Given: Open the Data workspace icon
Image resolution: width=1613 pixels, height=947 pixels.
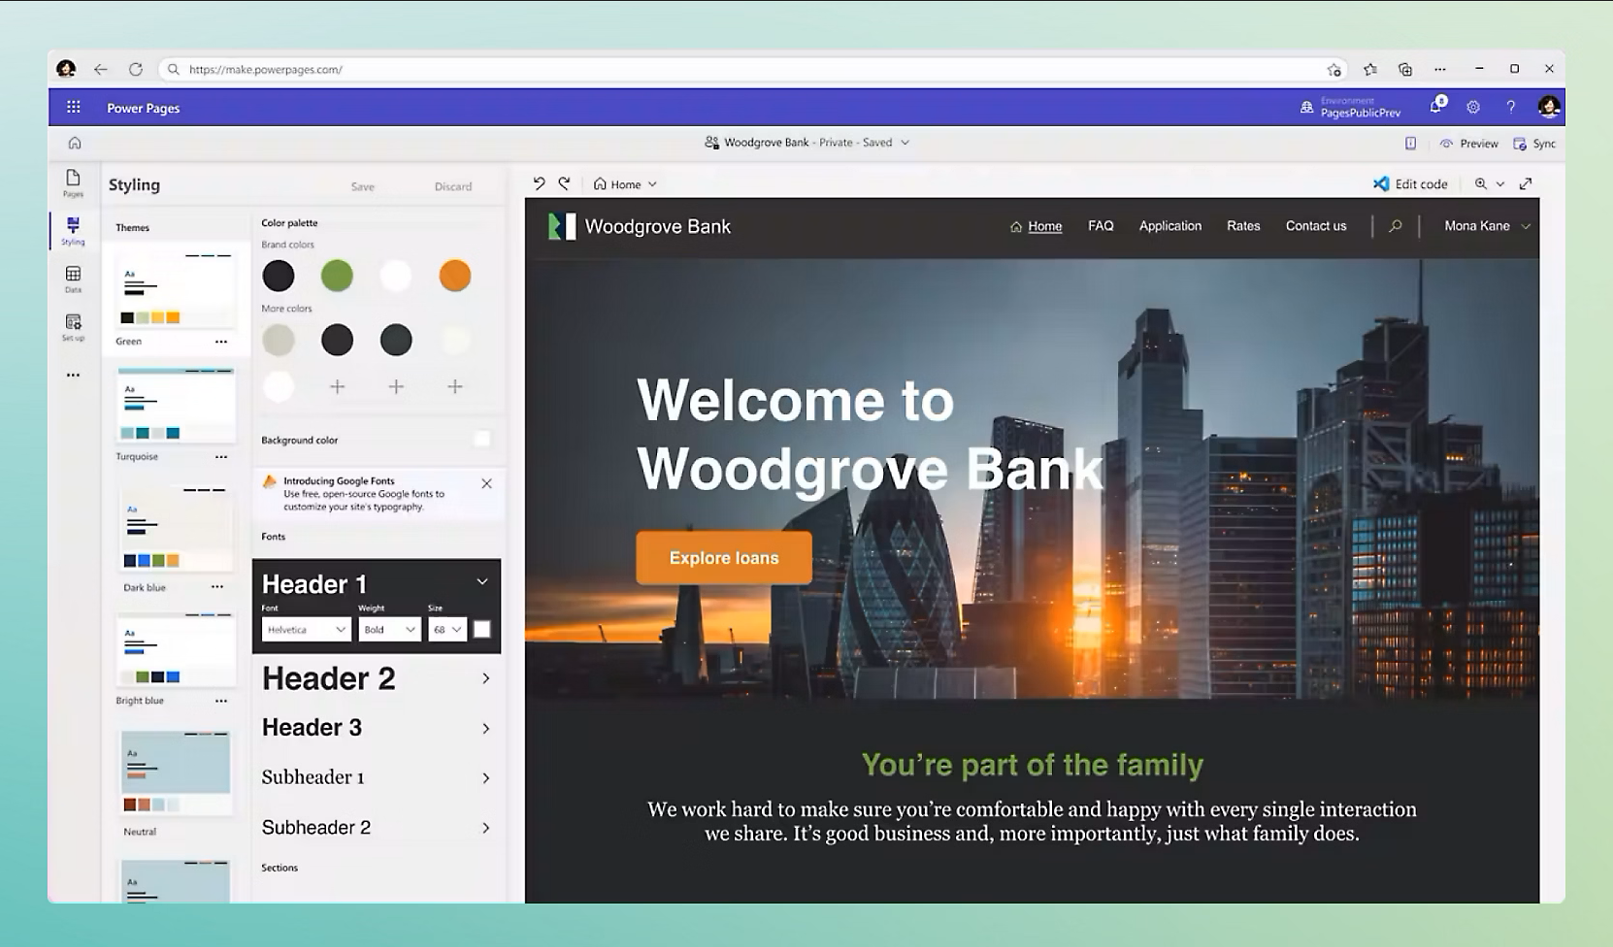Looking at the screenshot, I should [73, 277].
